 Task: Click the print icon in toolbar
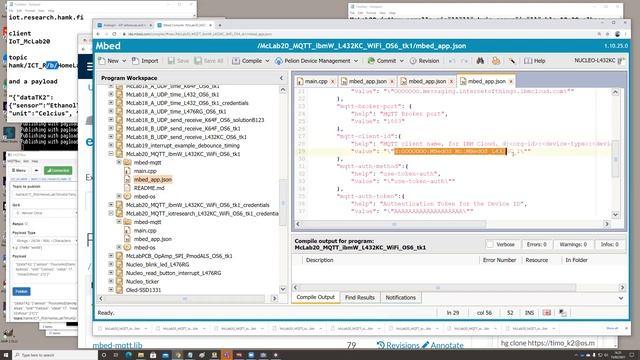pyautogui.click(x=496, y=61)
